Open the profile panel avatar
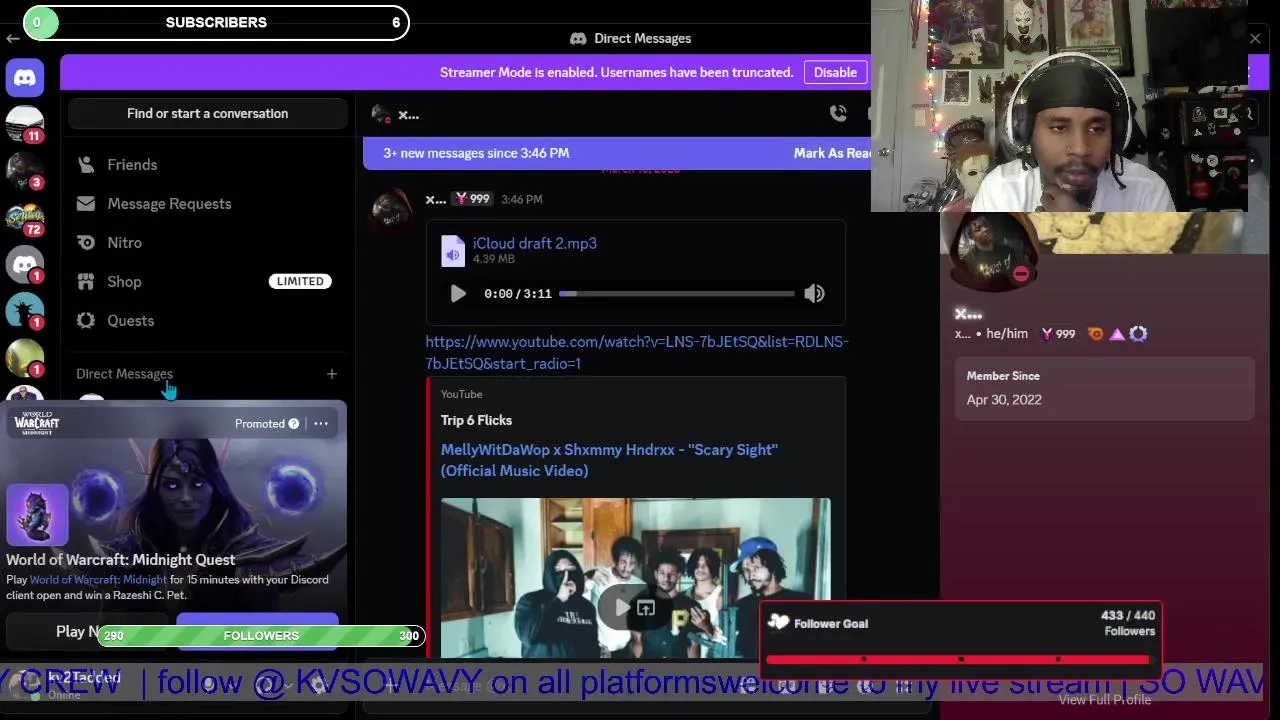1280x720 pixels. pos(993,250)
